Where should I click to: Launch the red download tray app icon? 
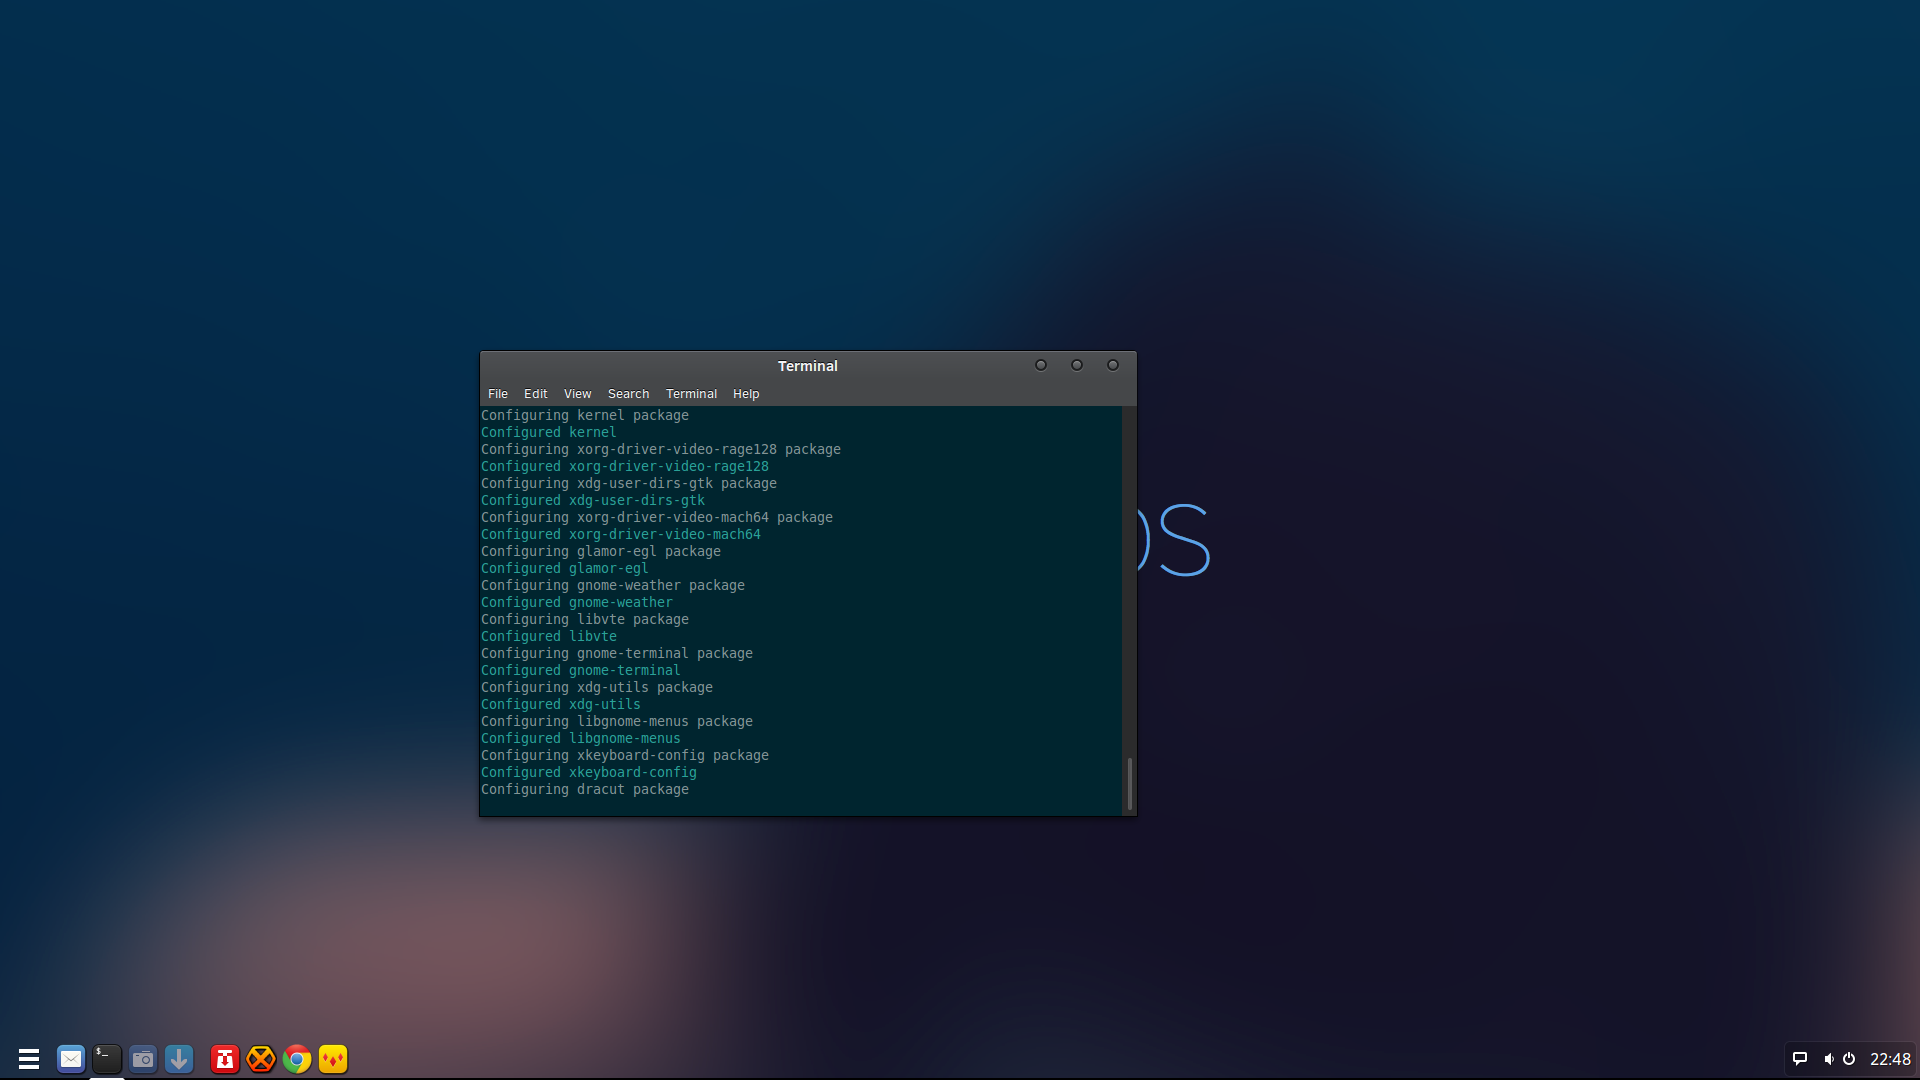[x=225, y=1059]
